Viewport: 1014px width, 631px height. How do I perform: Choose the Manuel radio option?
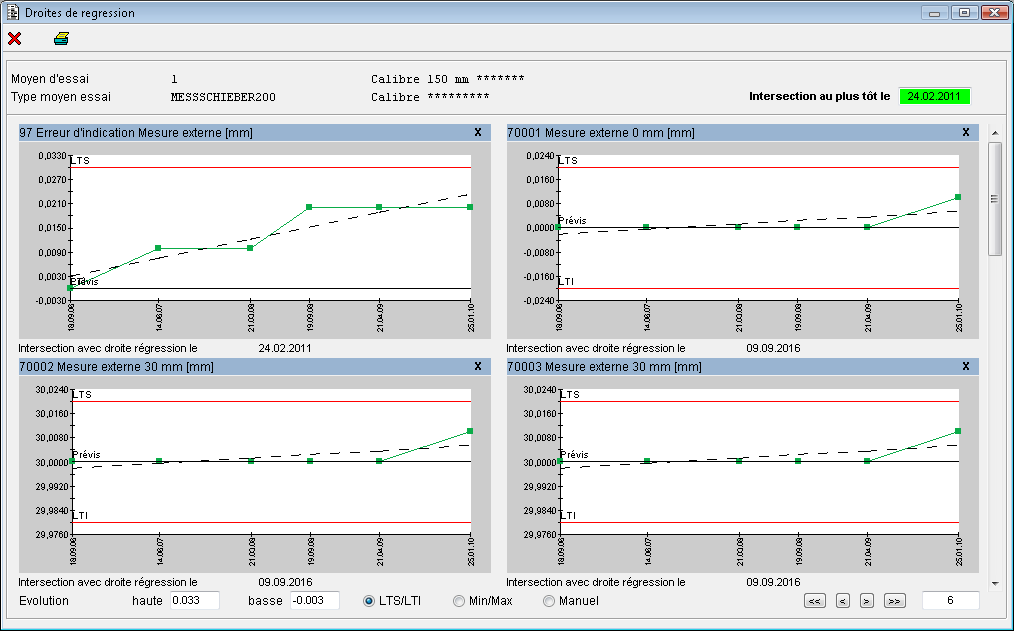pyautogui.click(x=549, y=601)
